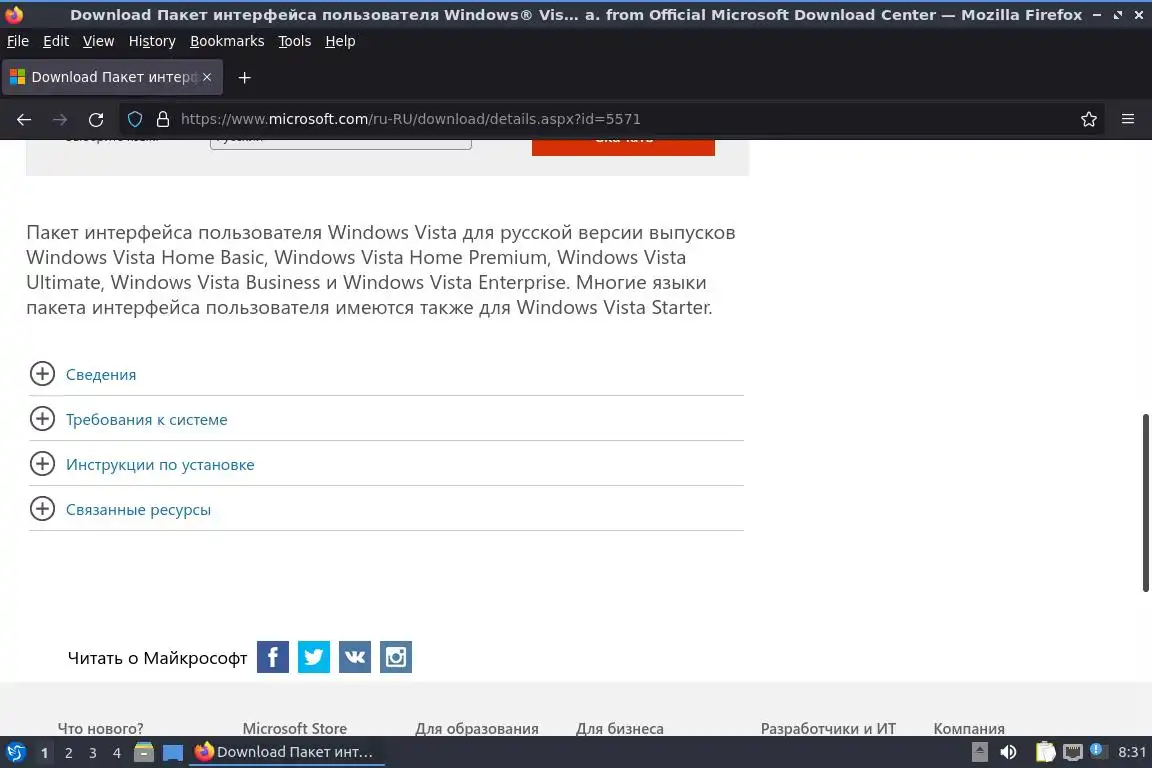1152x768 pixels.
Task: Click the clock showing 8:31
Action: point(1131,753)
